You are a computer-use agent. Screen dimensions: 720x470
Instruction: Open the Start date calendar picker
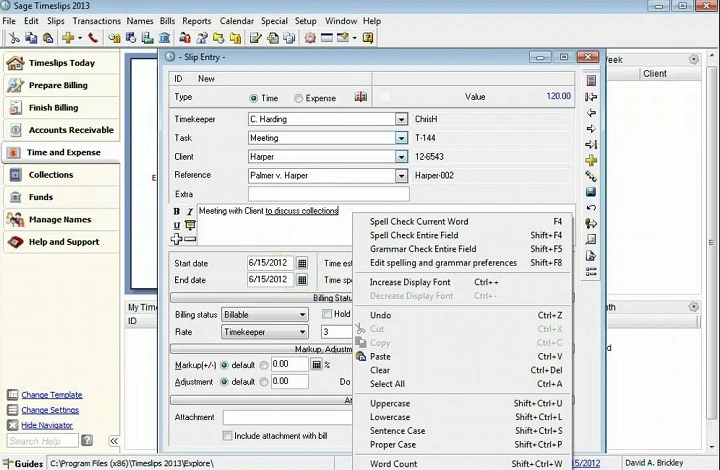click(x=302, y=263)
